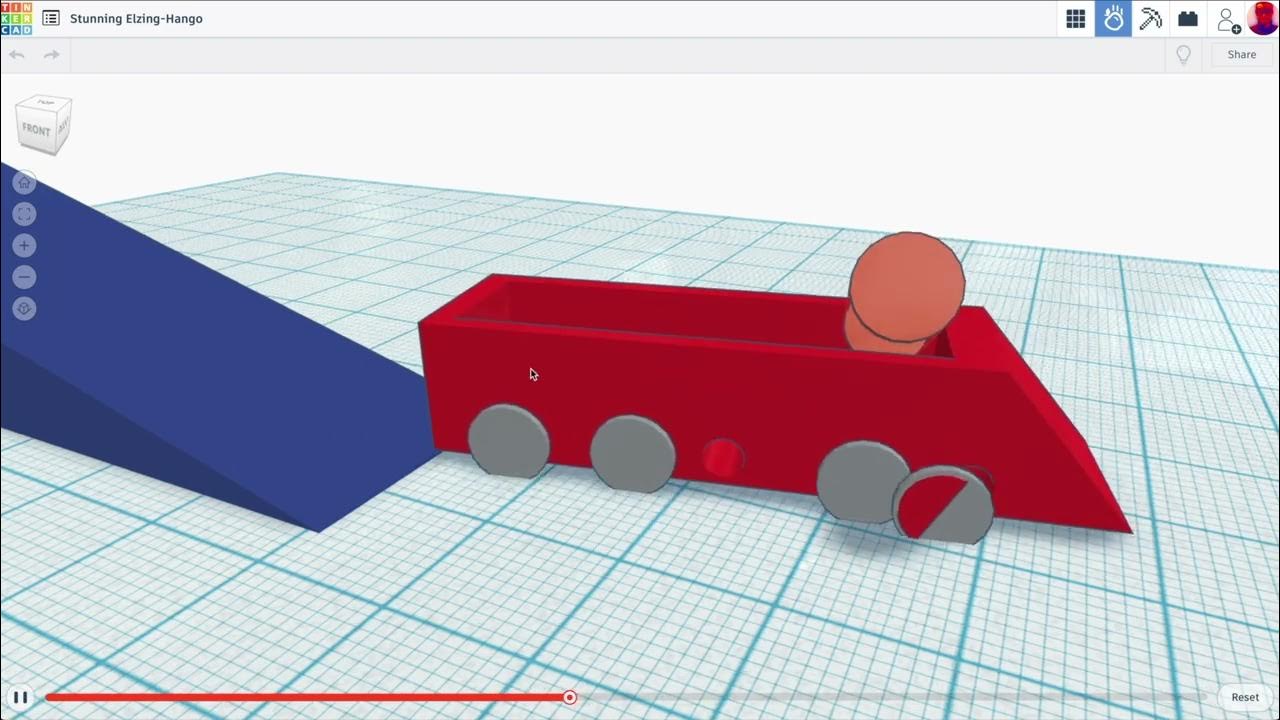Undo the last action
The width and height of the screenshot is (1280, 720).
17,55
